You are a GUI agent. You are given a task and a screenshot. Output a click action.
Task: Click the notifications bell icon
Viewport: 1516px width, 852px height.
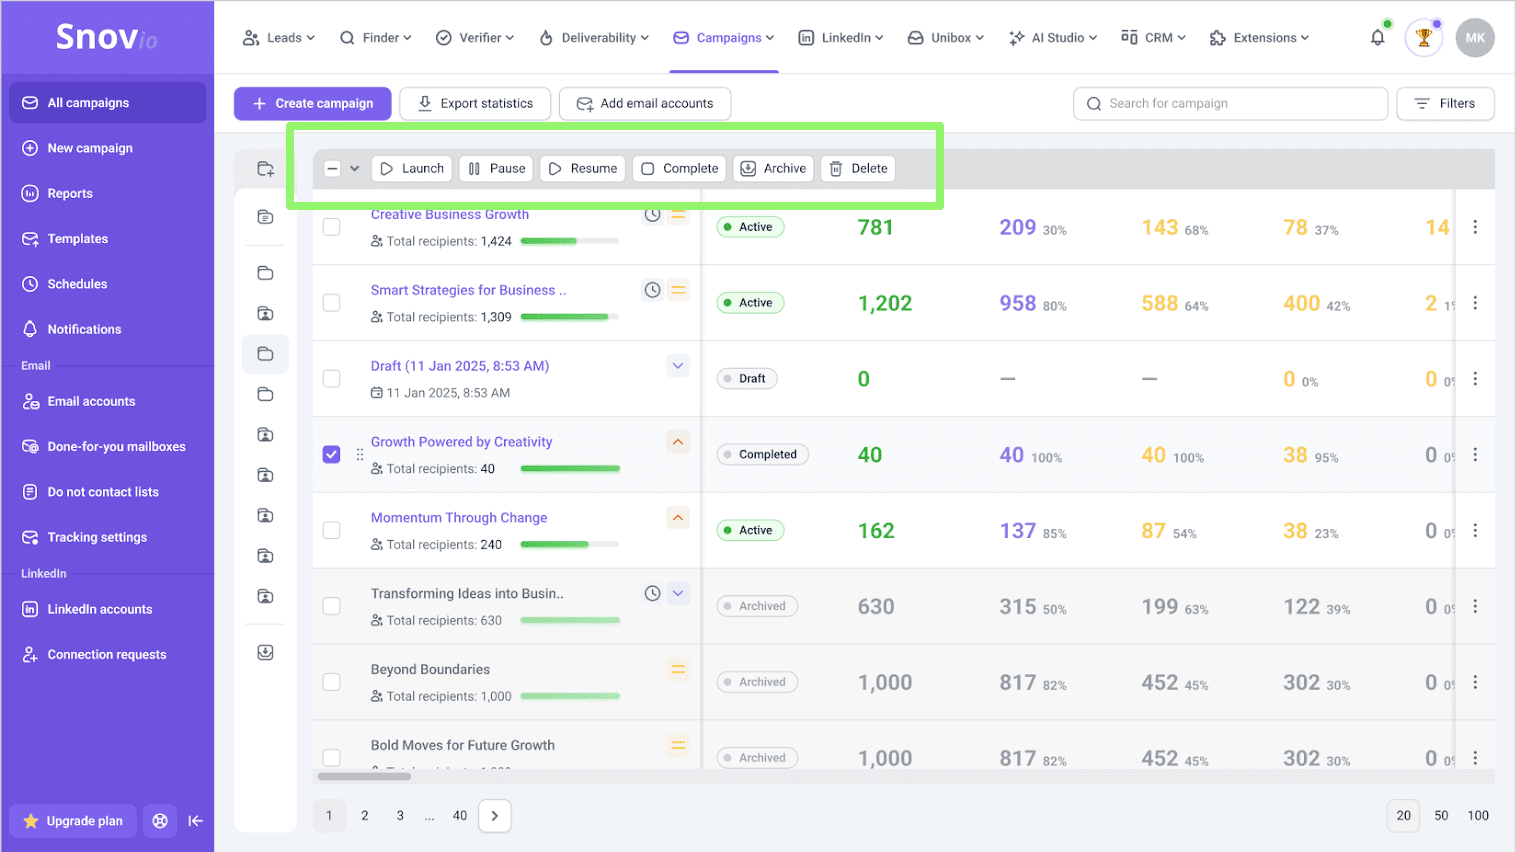(x=1377, y=38)
